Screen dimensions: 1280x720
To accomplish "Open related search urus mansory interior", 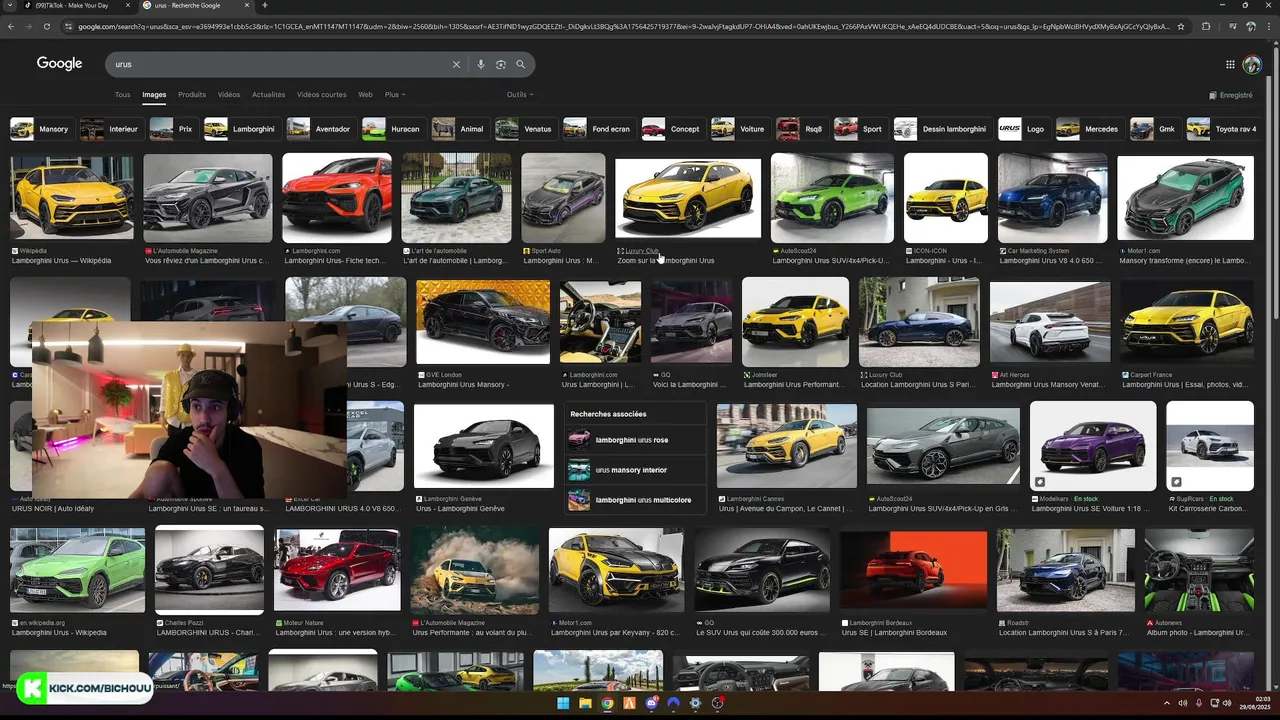I will click(636, 469).
